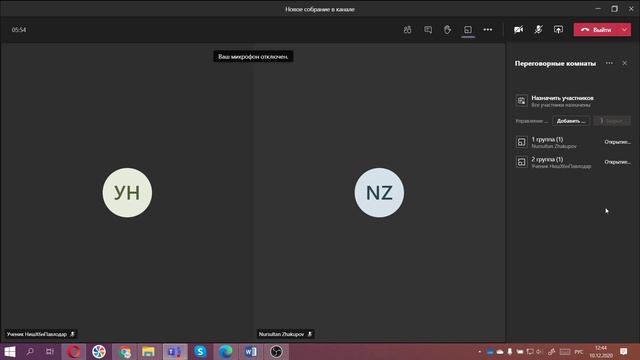Viewport: 640px width, 360px height.
Task: Raise your hand in the meeting
Action: [448, 30]
